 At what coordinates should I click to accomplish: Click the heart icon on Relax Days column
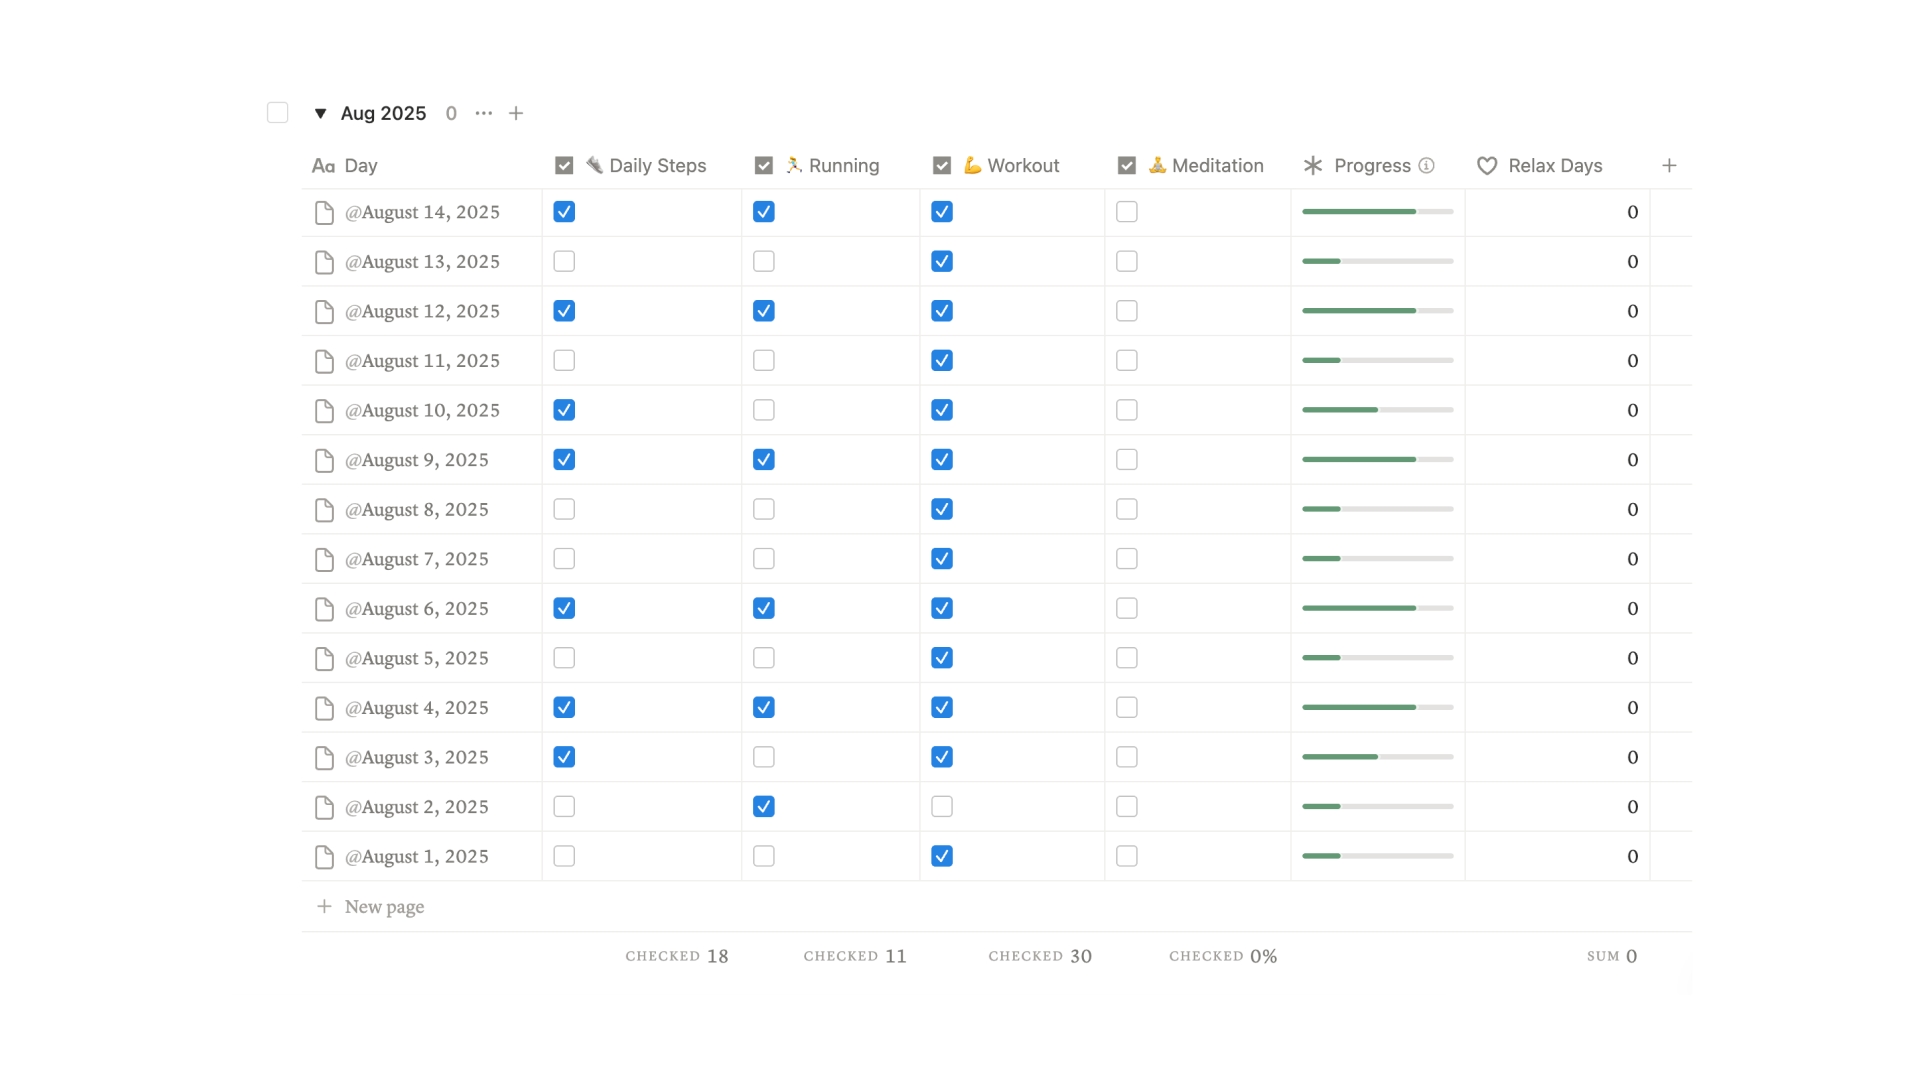[x=1487, y=166]
